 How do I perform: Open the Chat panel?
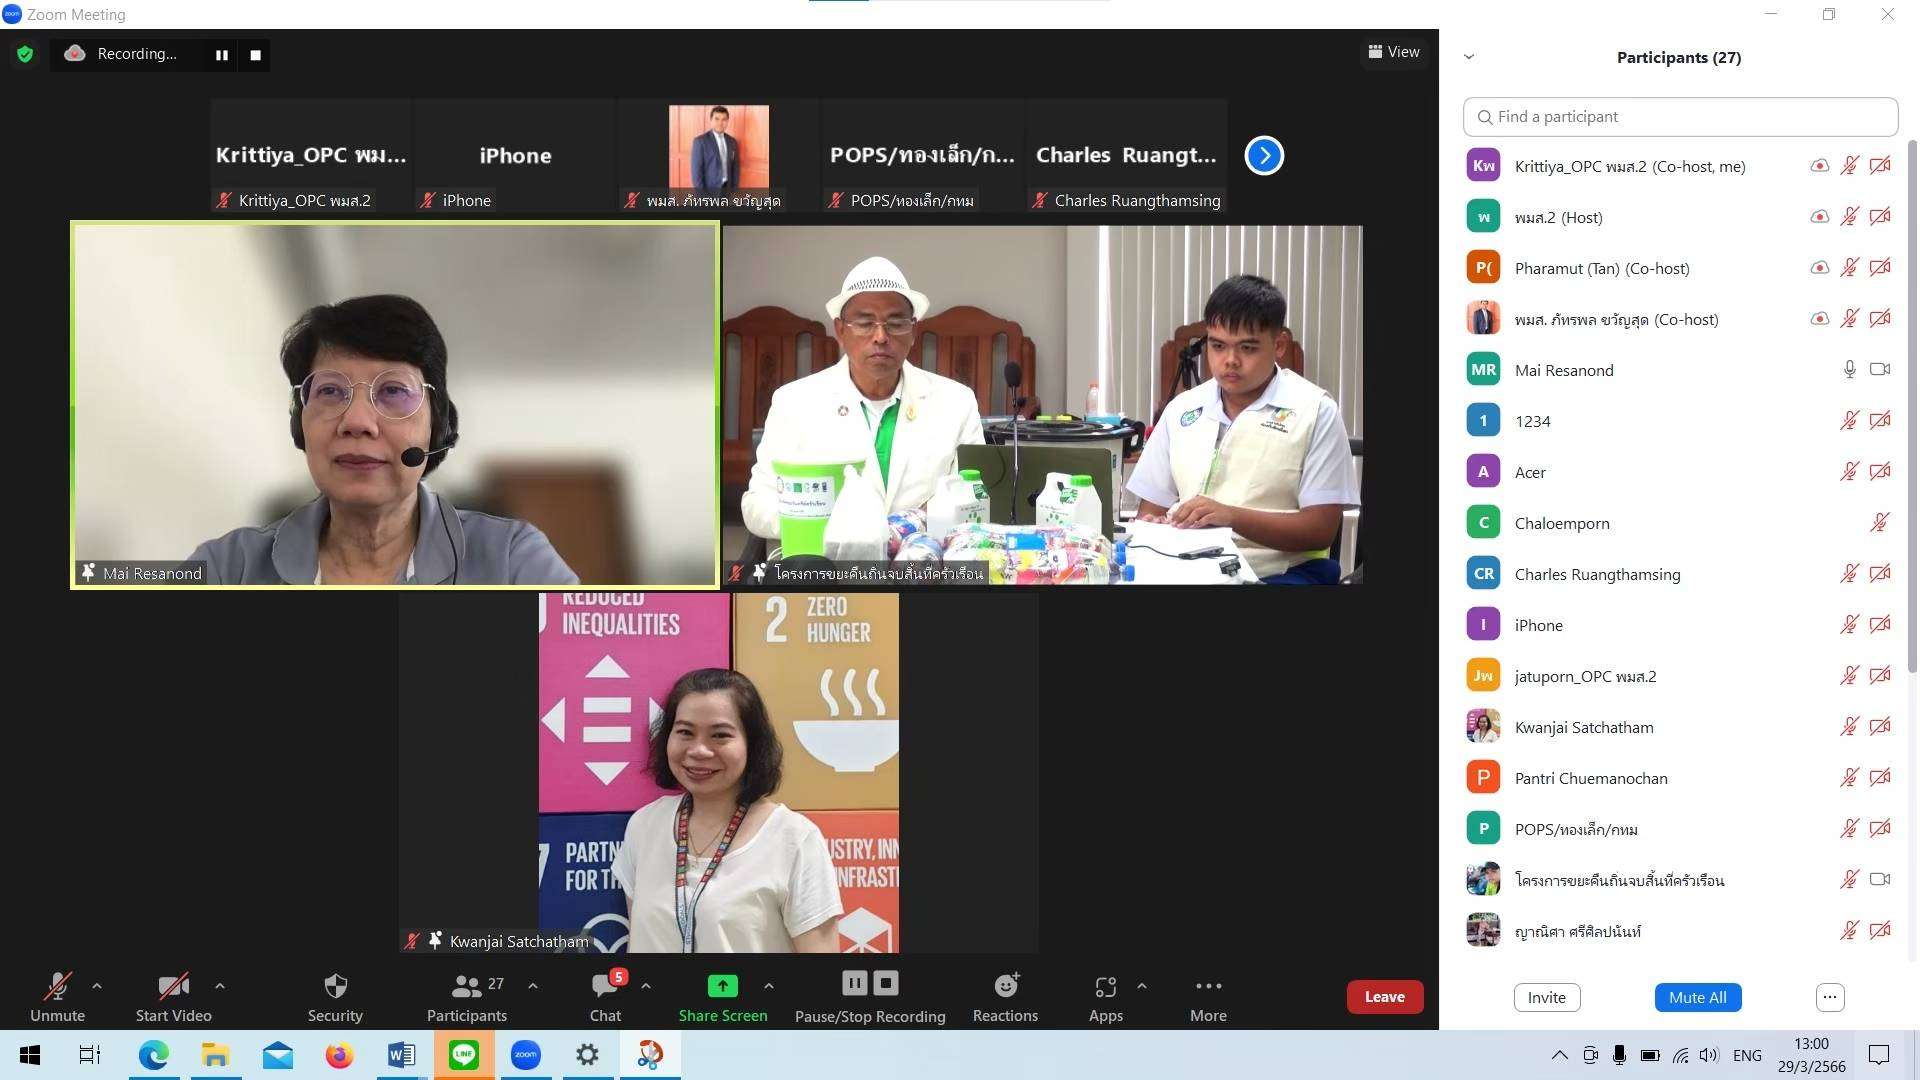tap(605, 997)
